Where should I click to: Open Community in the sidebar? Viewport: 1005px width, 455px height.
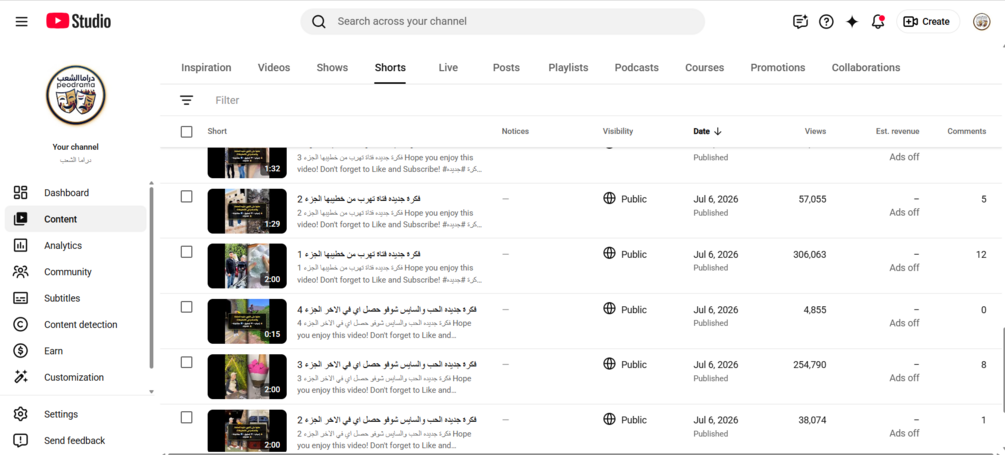point(76,272)
